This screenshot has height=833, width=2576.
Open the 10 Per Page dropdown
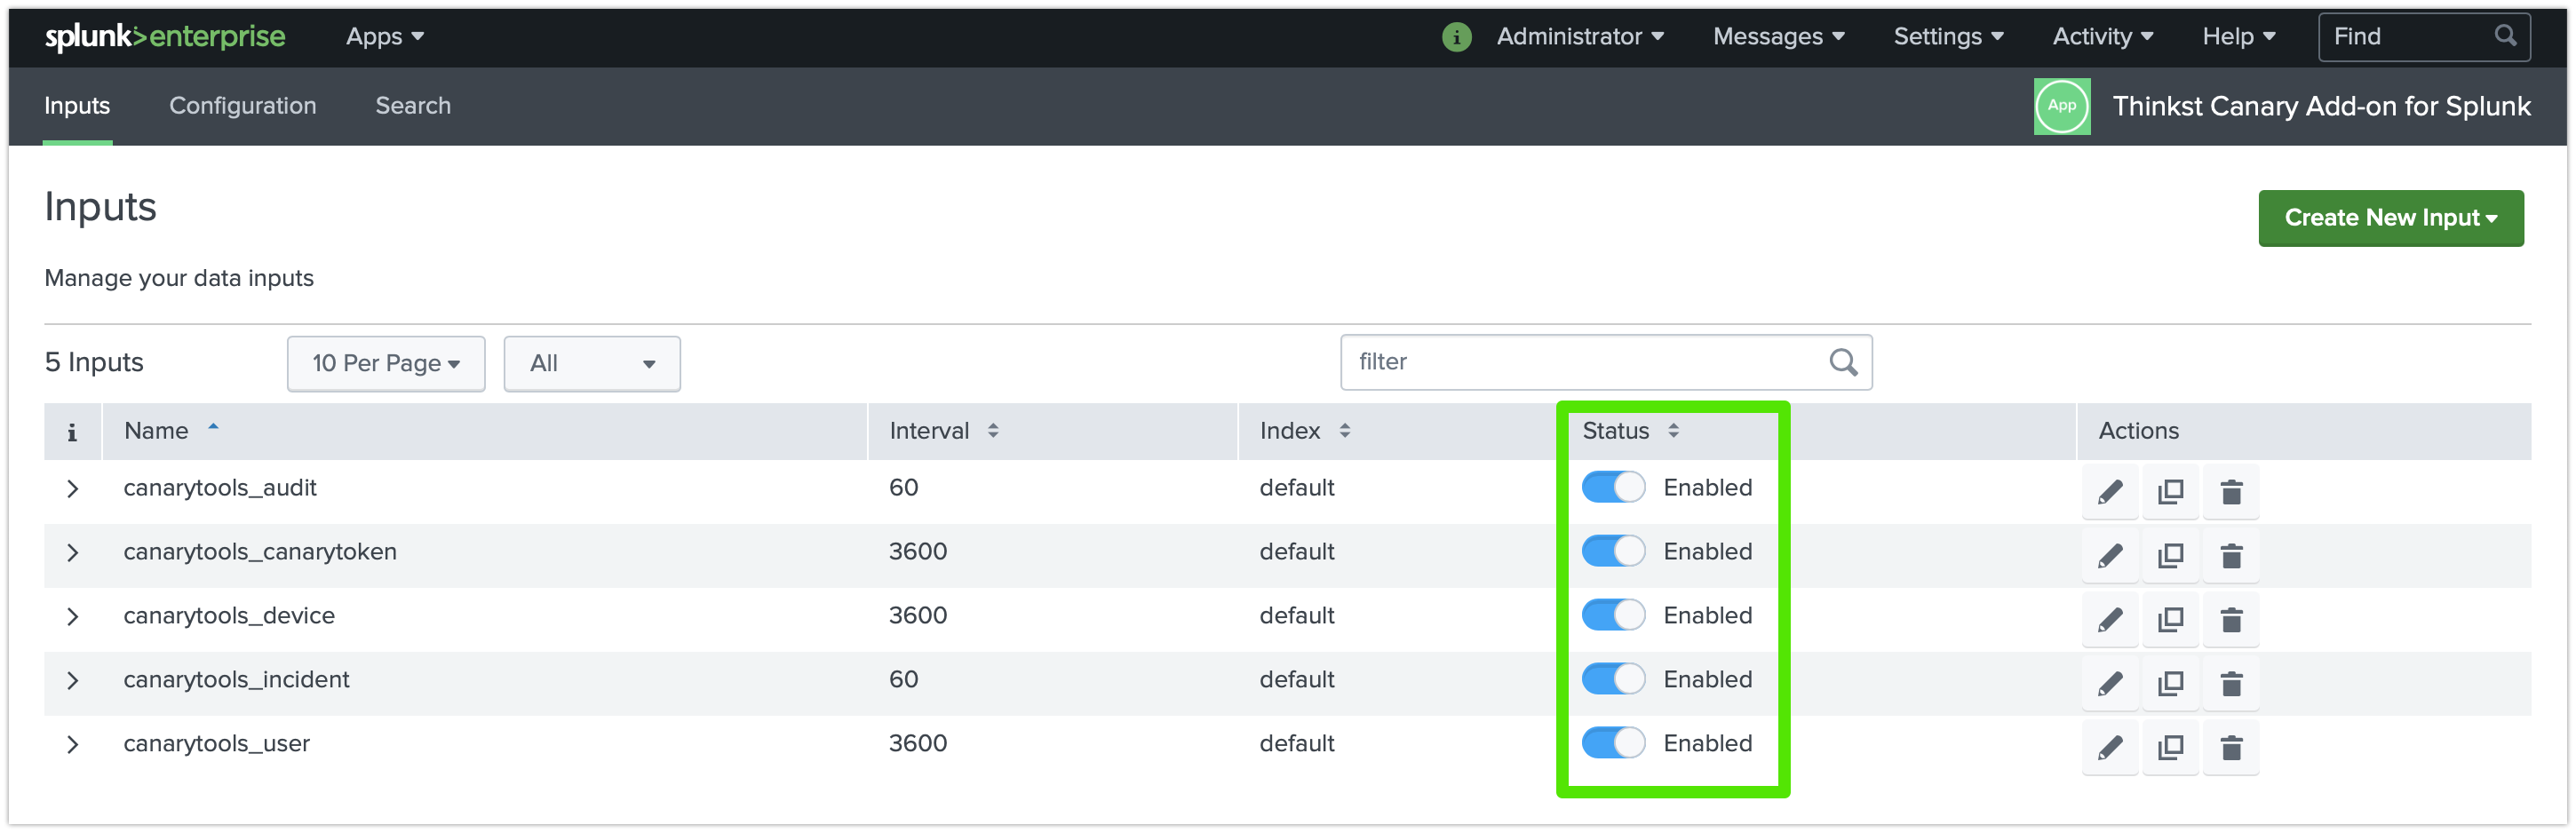coord(386,364)
